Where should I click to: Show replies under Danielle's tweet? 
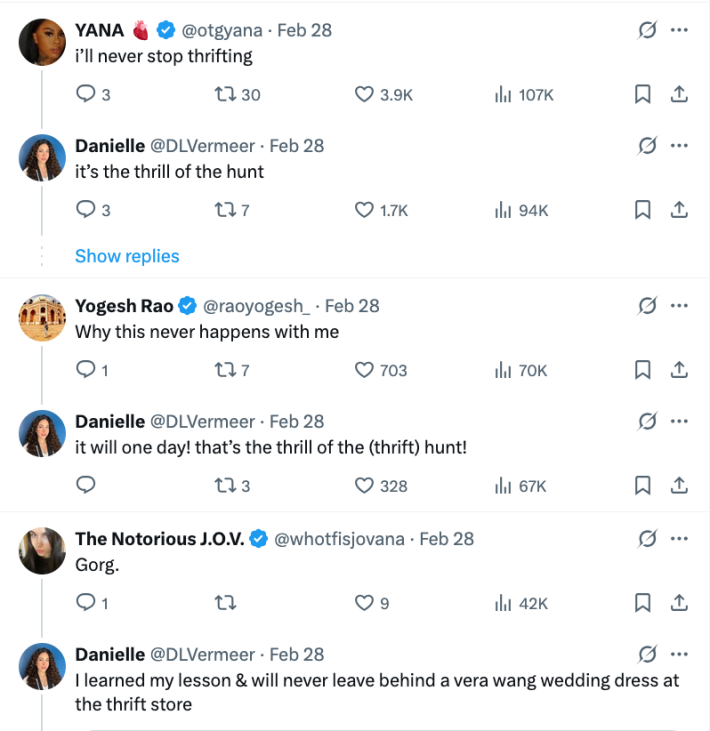coord(127,256)
